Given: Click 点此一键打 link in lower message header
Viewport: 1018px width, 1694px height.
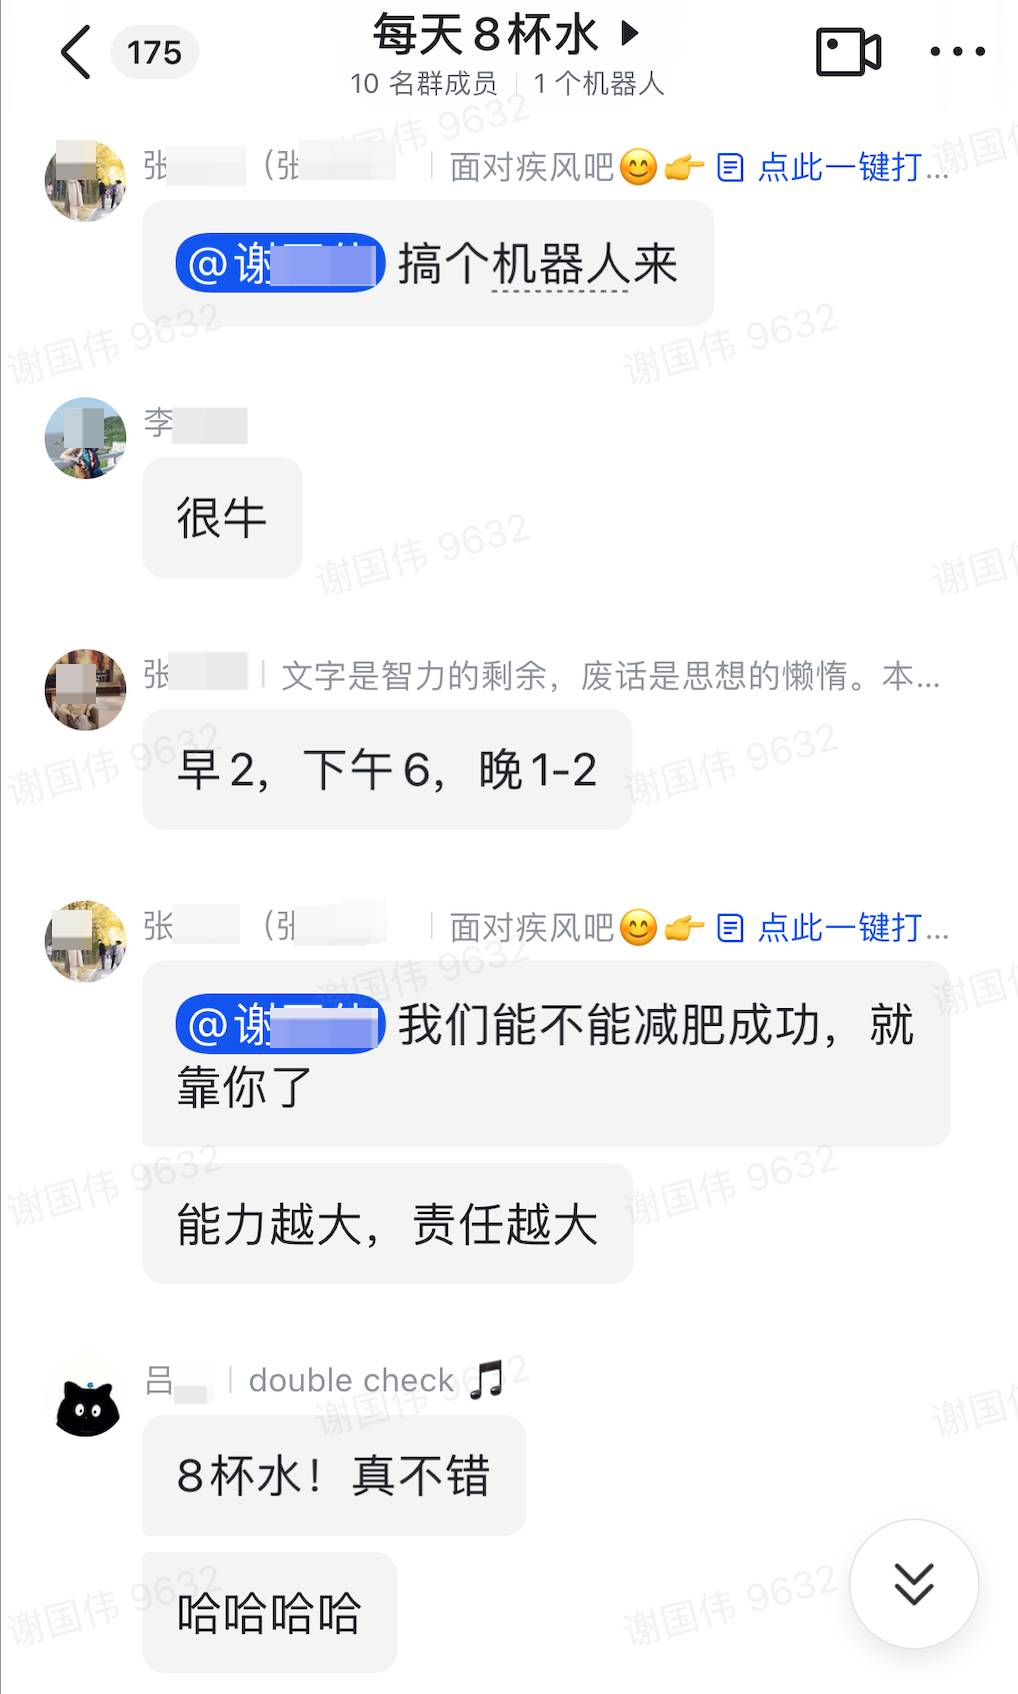Looking at the screenshot, I should (833, 928).
